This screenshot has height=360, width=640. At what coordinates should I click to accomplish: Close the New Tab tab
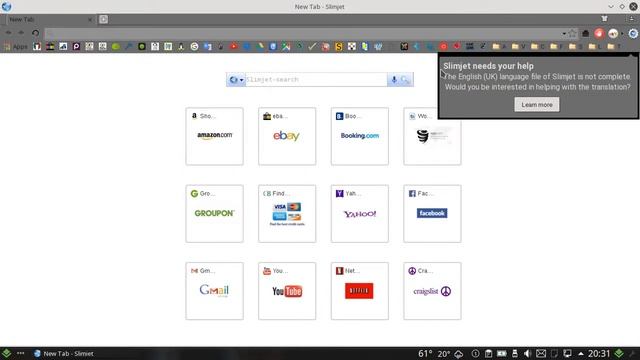coord(90,19)
